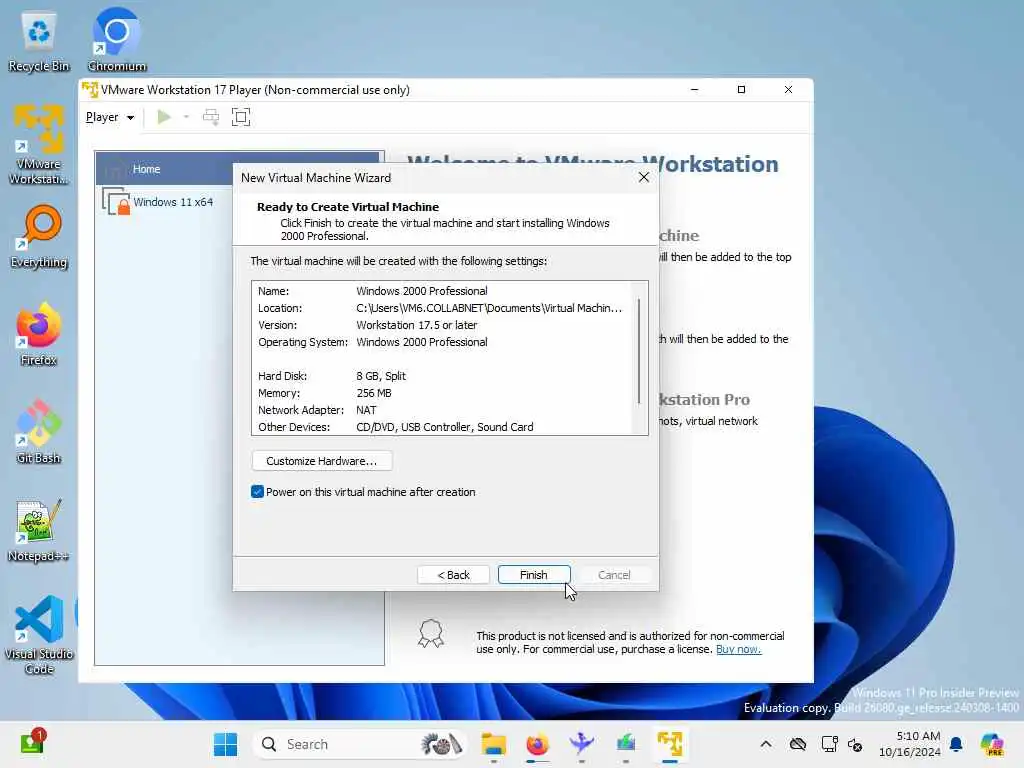Open the widgets icon with notification badge

33,743
